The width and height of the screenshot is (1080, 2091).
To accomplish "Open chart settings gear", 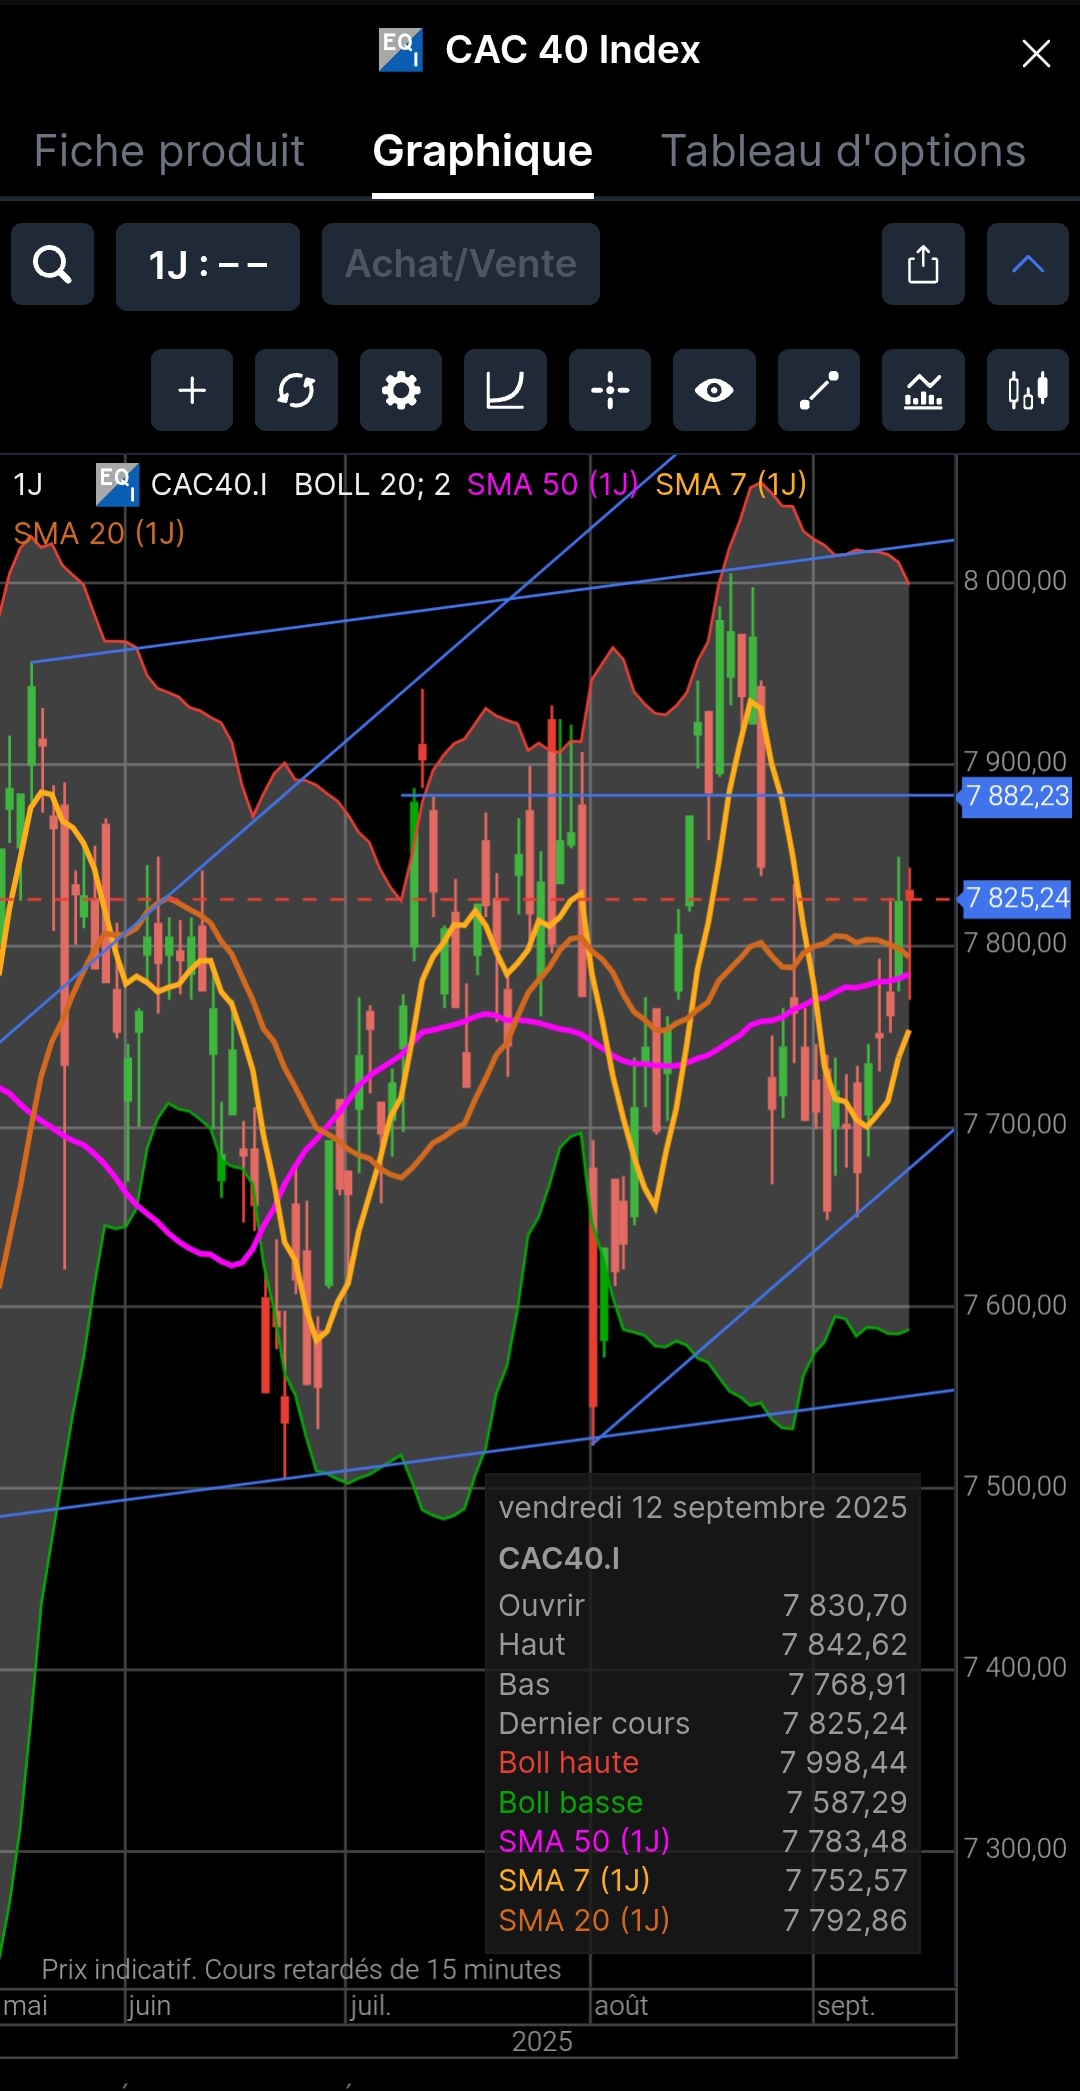I will tap(401, 390).
